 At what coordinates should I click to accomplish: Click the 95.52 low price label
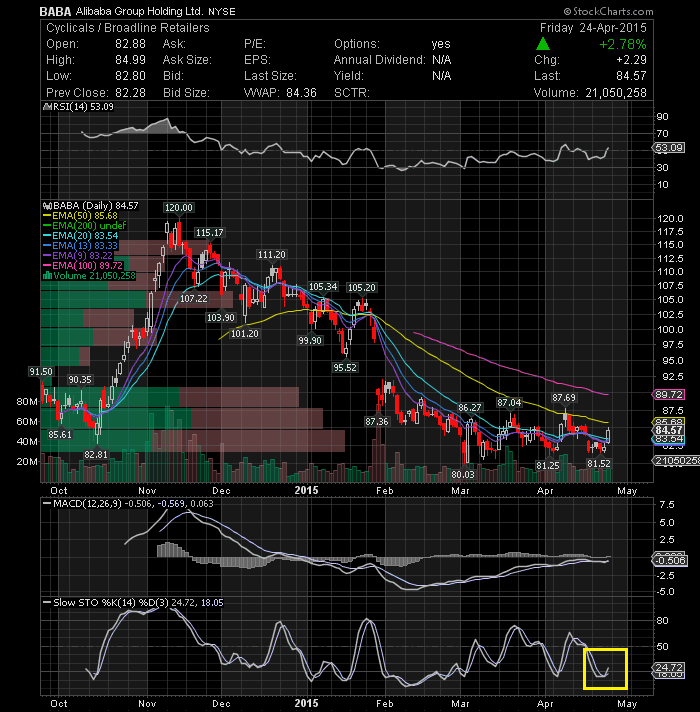[345, 368]
